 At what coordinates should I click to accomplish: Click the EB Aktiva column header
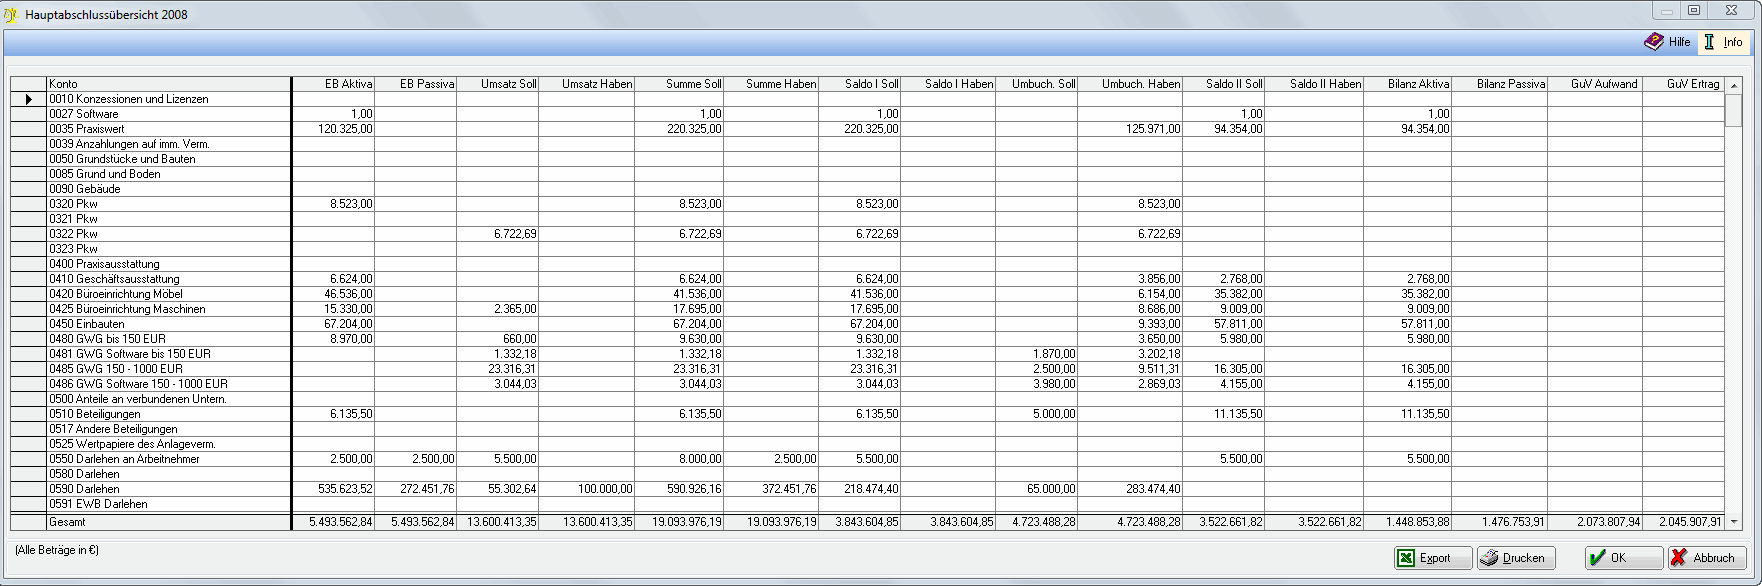coord(334,84)
